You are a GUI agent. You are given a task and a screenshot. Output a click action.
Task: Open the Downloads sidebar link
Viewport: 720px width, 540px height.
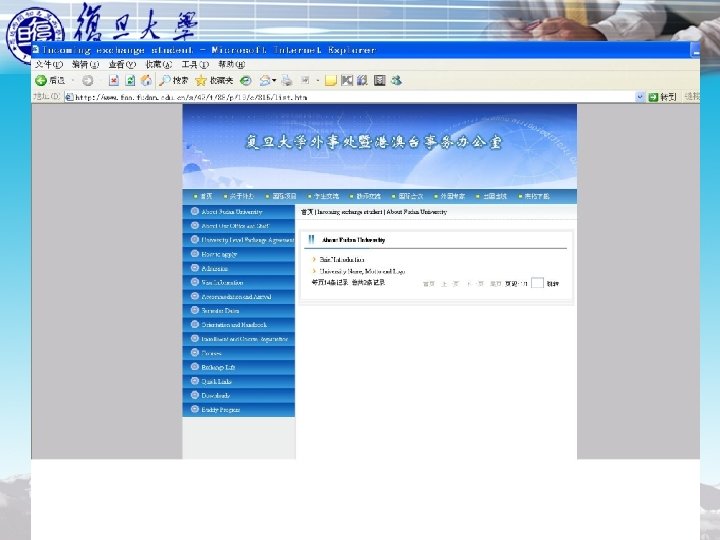pos(215,395)
